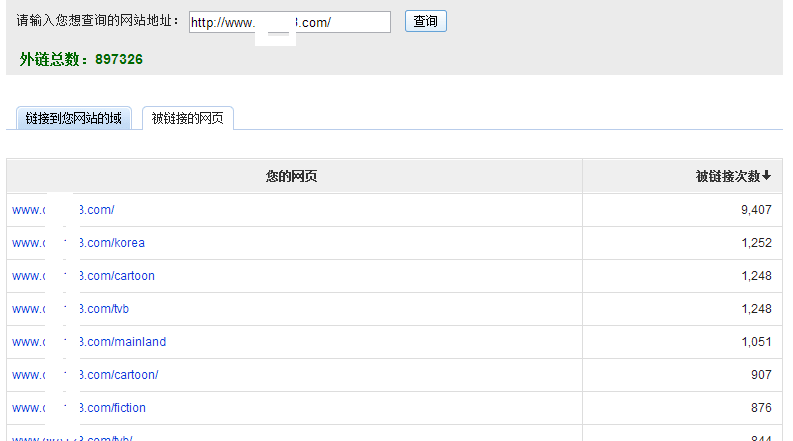This screenshot has height=441, width=793.
Task: Switch to the 链接到您网站的域 tab
Action: point(73,119)
